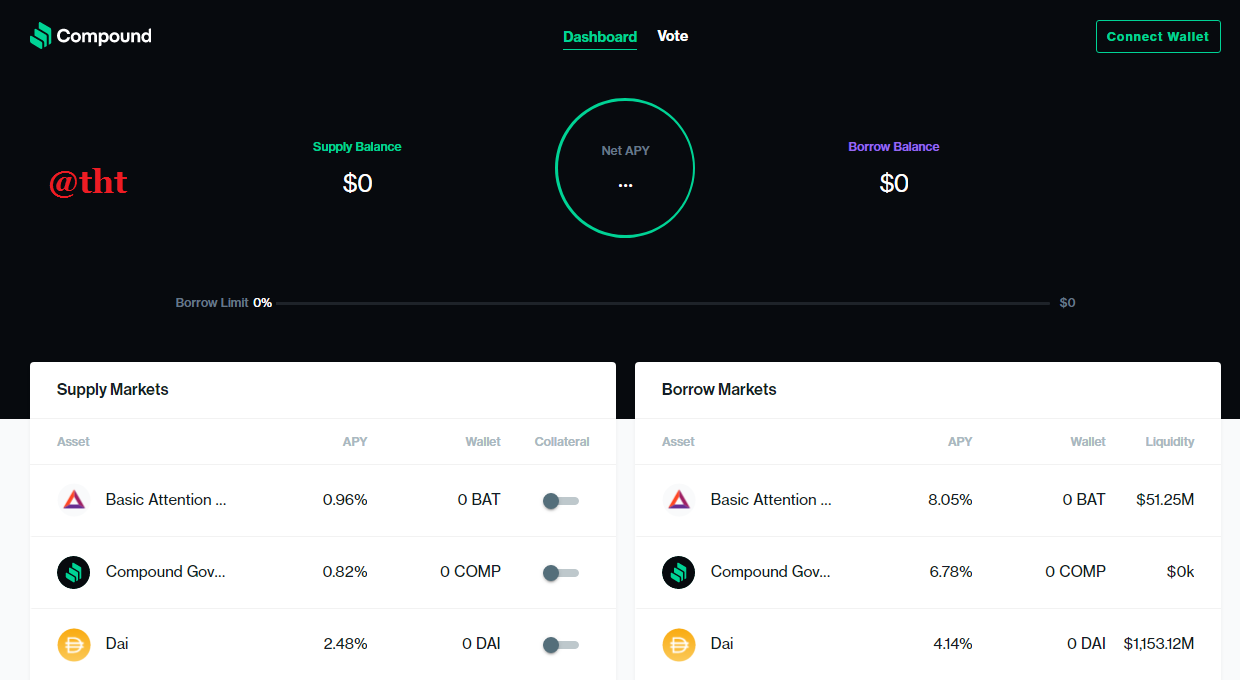Screen dimensions: 1240x680
Task: Click the 4.14% borrow APY value
Action: tap(952, 644)
